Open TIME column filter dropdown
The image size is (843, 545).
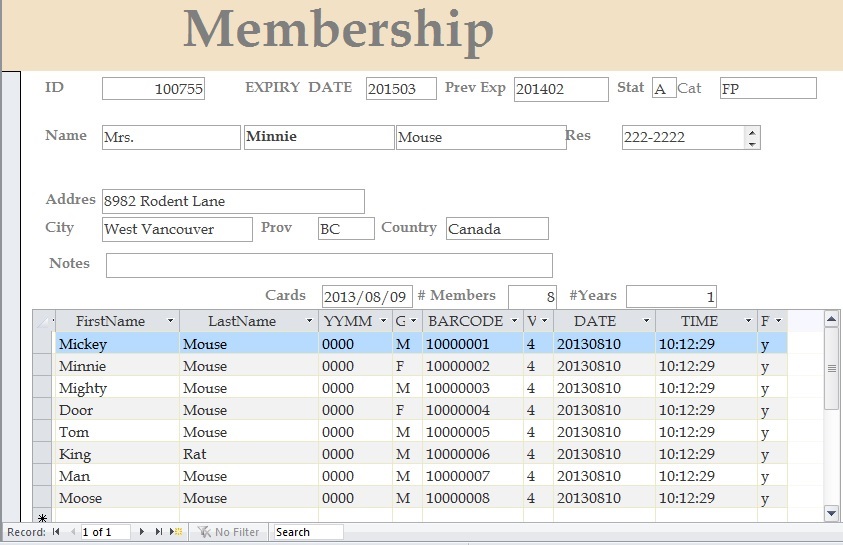pyautogui.click(x=748, y=321)
